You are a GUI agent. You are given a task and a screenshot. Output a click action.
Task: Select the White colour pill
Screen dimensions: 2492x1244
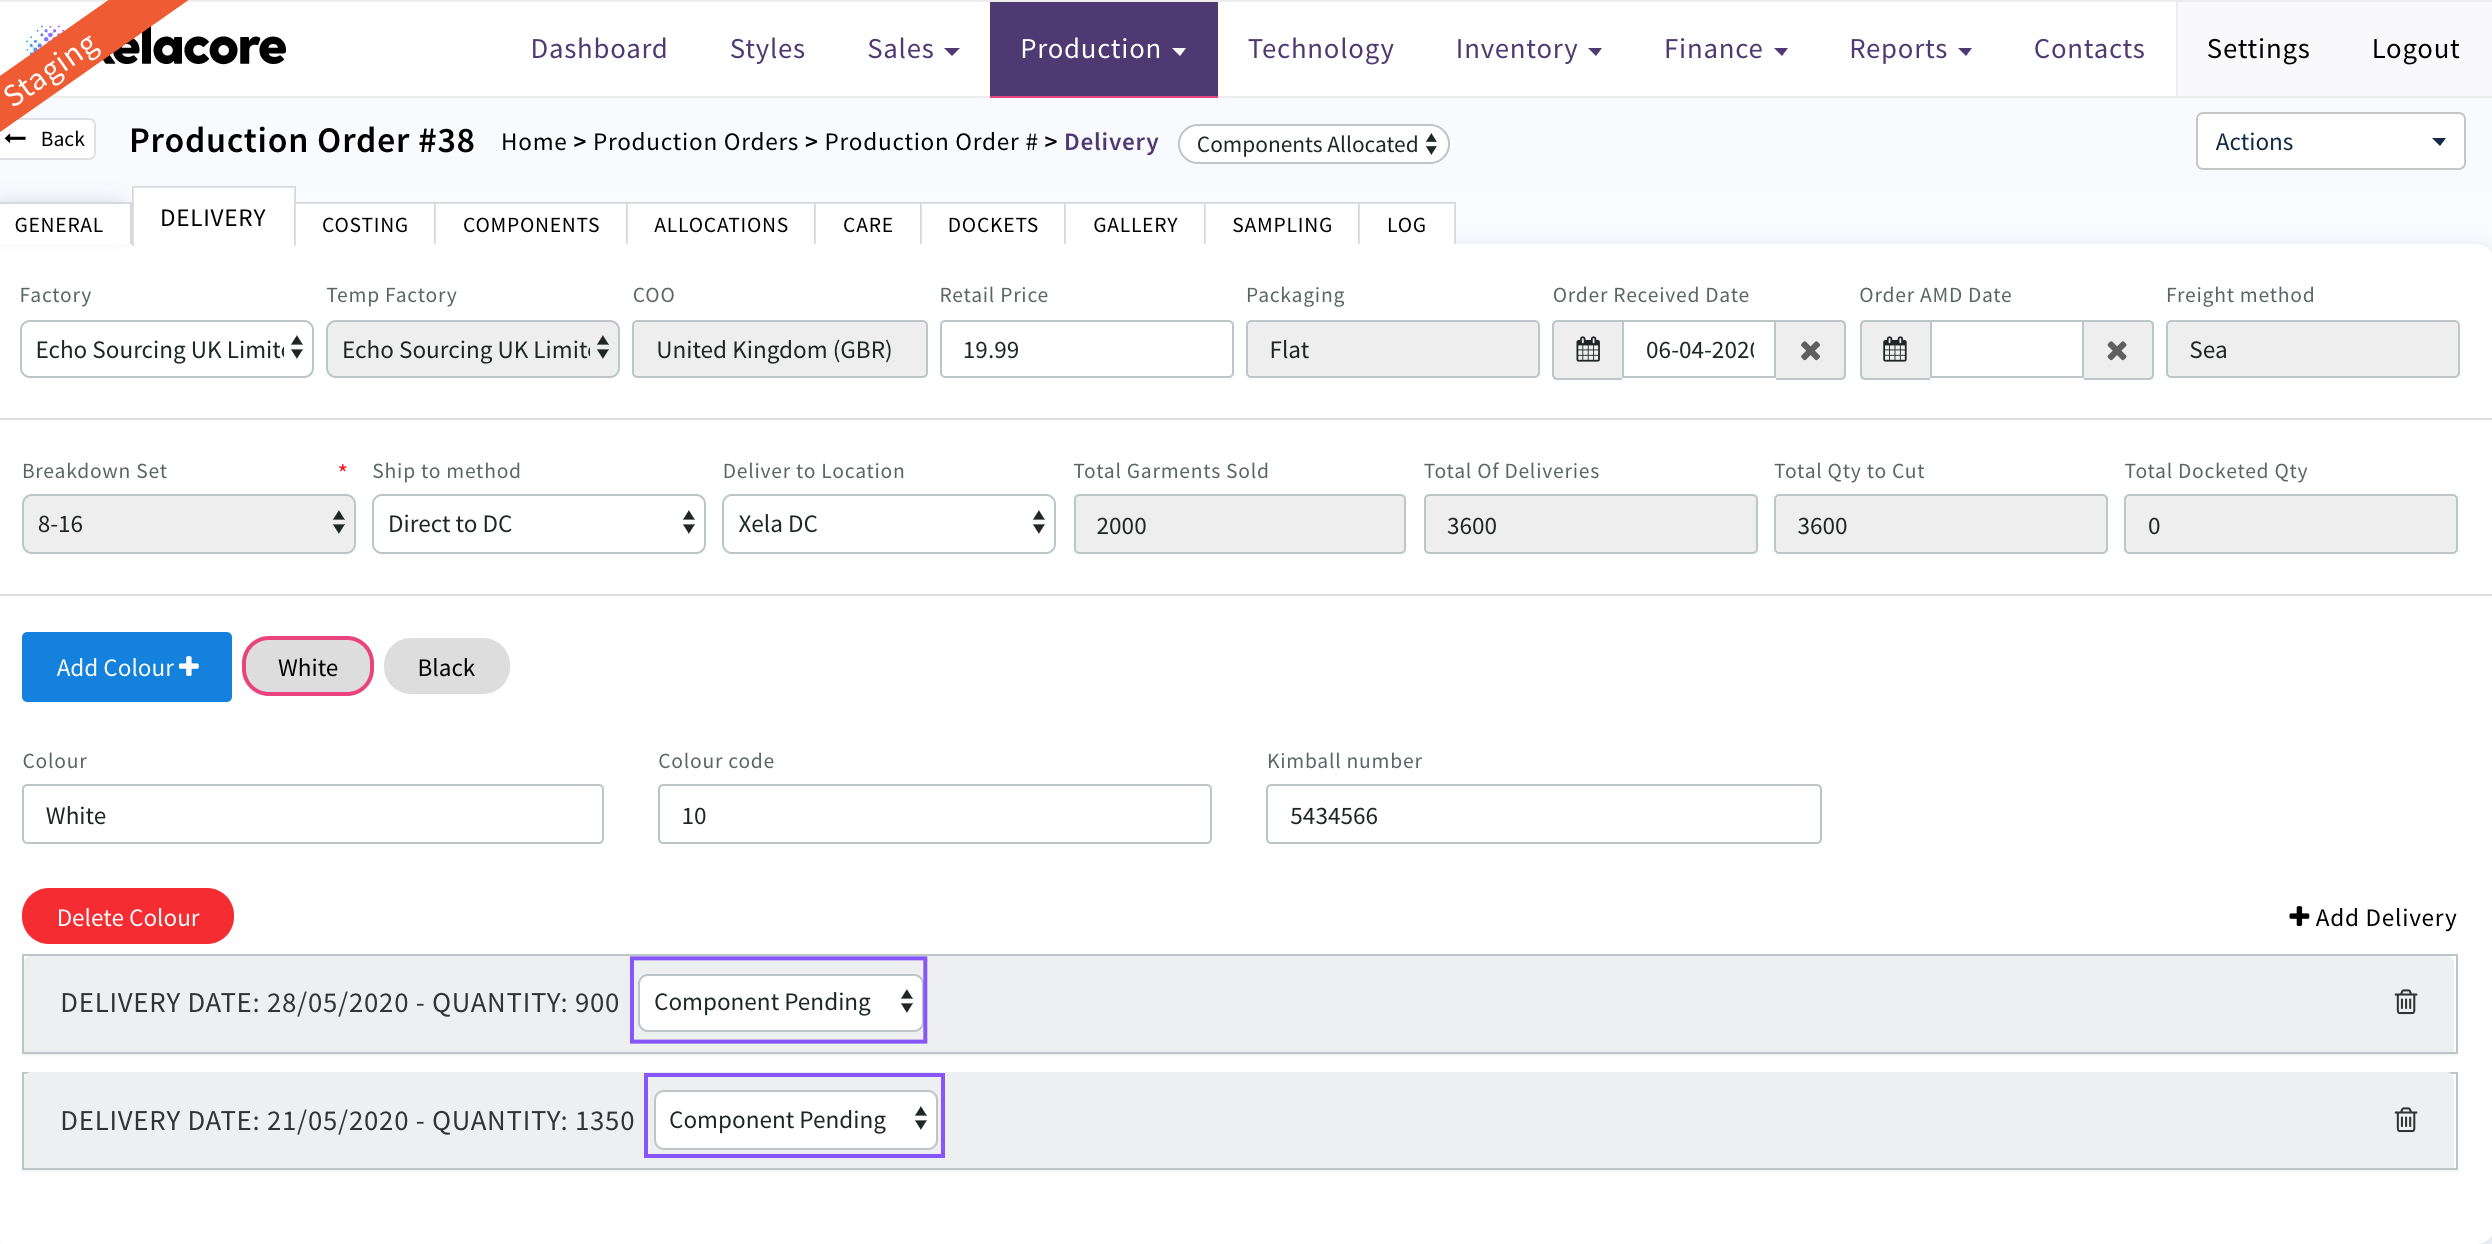[x=308, y=667]
